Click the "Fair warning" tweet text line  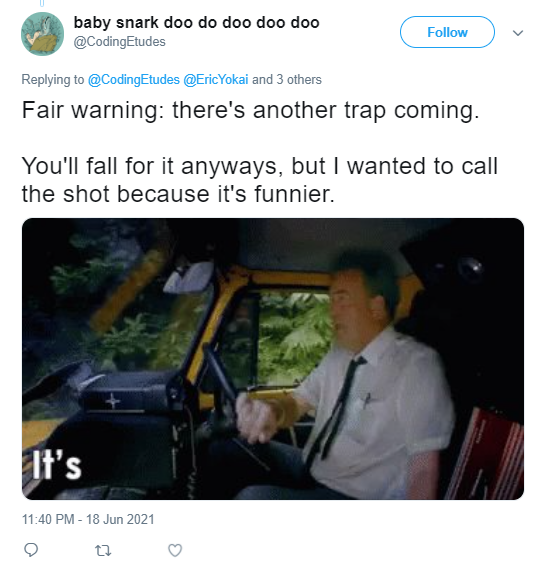(x=251, y=110)
